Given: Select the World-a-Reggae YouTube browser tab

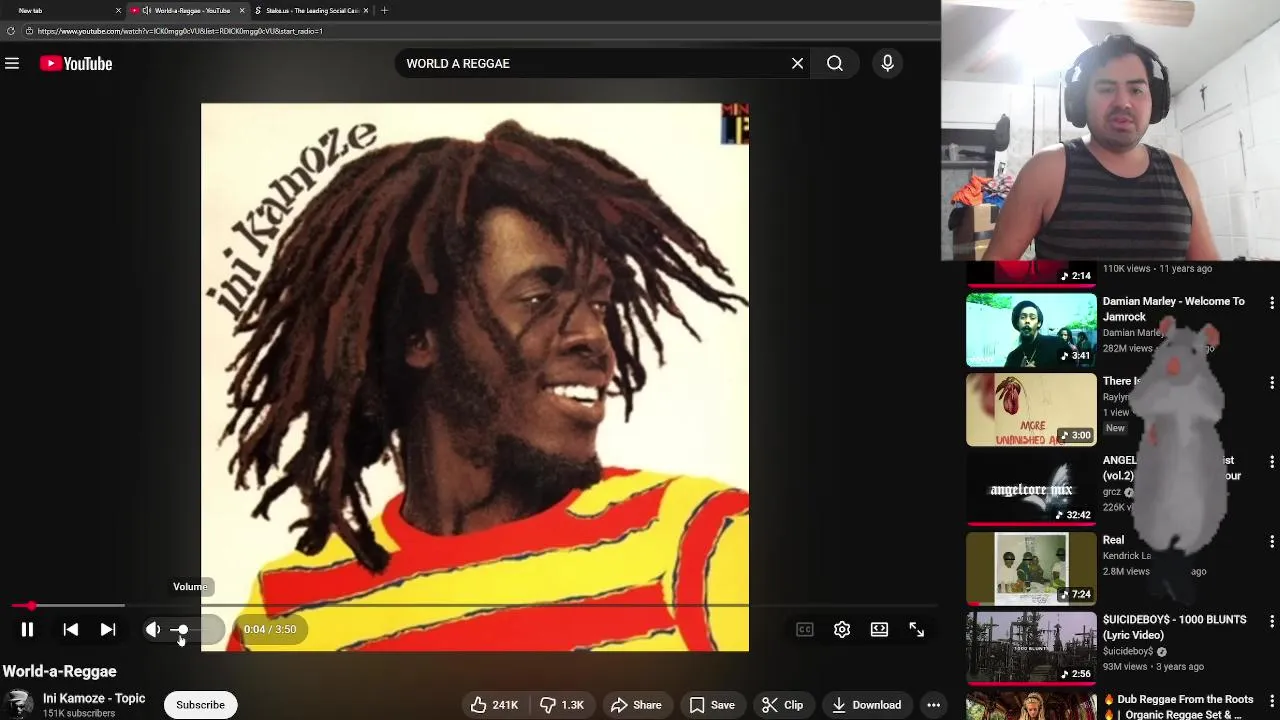Looking at the screenshot, I should click(187, 10).
